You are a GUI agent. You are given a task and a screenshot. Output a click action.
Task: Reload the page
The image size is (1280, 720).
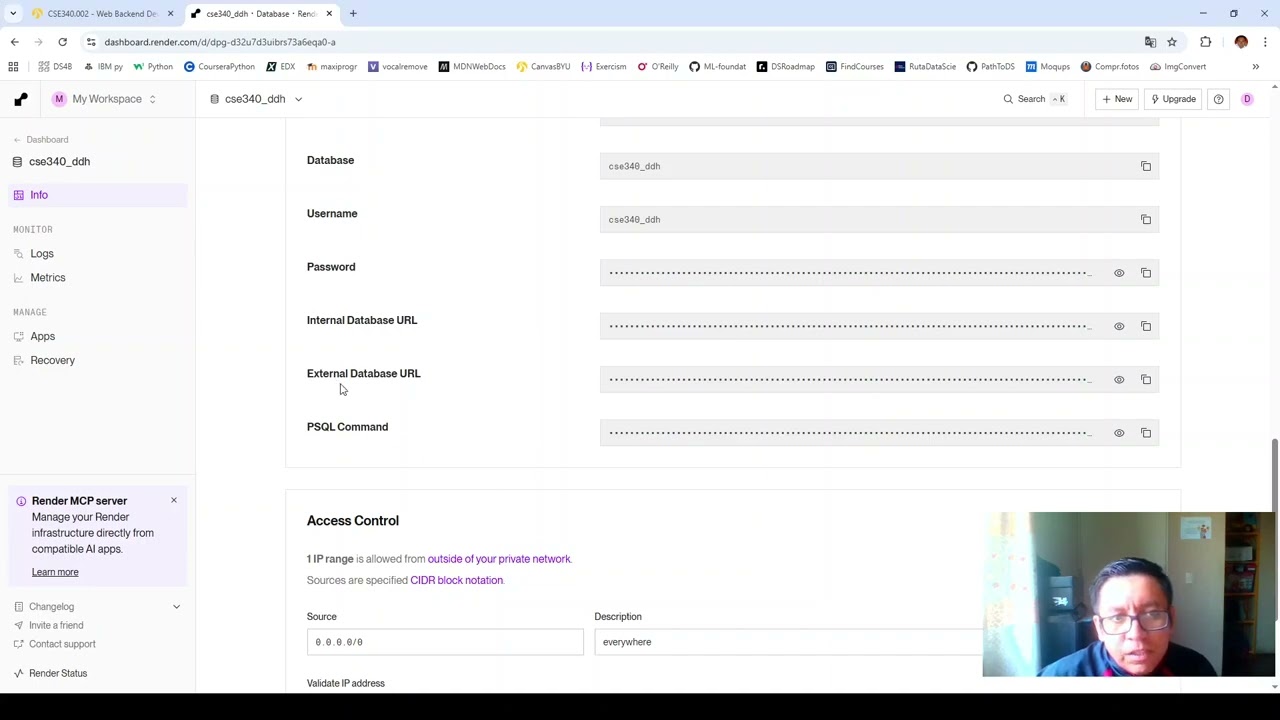(62, 42)
